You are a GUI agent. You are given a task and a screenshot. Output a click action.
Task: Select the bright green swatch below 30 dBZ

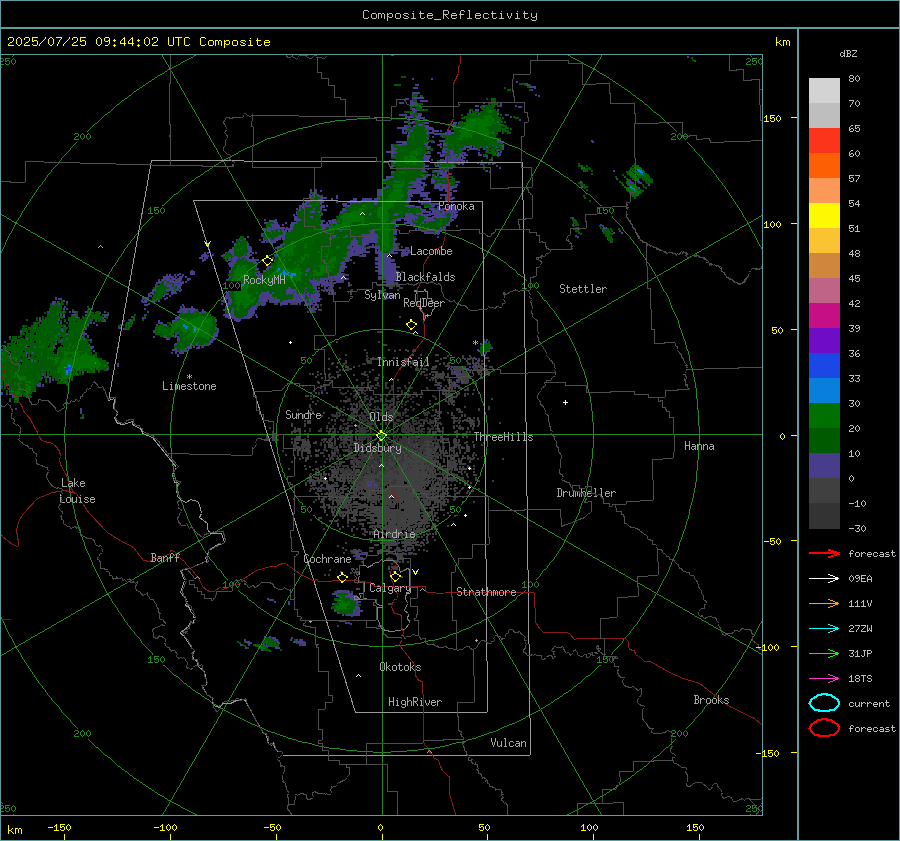click(x=824, y=416)
